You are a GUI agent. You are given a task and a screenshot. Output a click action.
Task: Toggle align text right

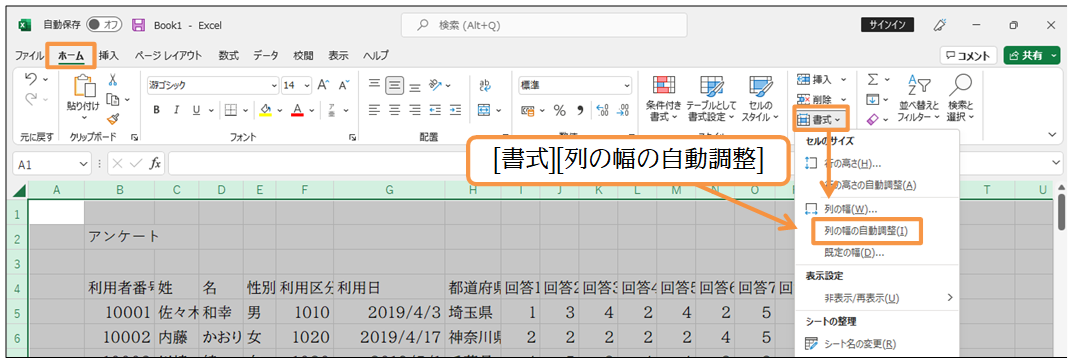point(415,110)
